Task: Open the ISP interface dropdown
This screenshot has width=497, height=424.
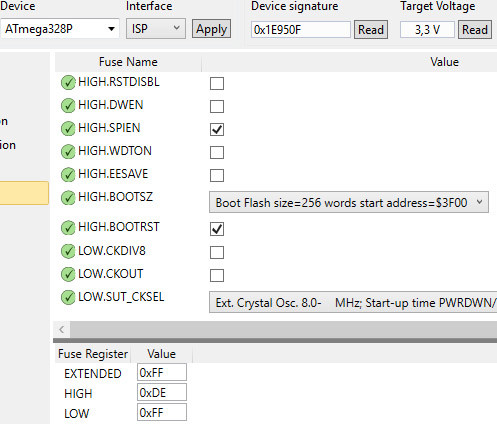Action: [156, 29]
